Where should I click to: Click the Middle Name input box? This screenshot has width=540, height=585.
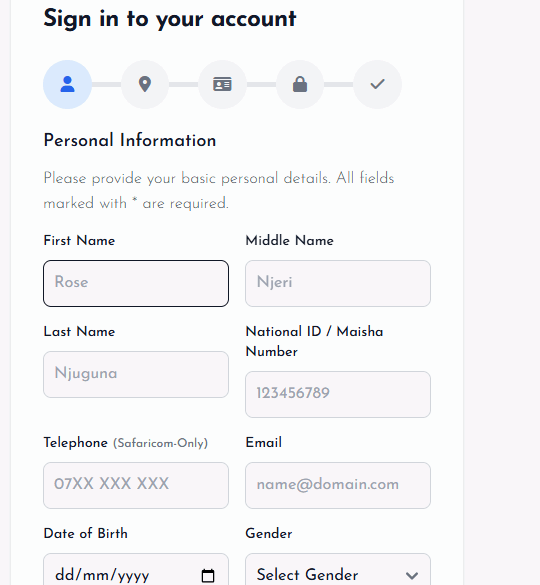pyautogui.click(x=338, y=284)
